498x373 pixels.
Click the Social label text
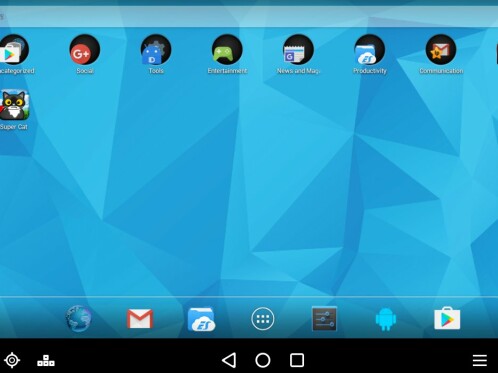85,71
